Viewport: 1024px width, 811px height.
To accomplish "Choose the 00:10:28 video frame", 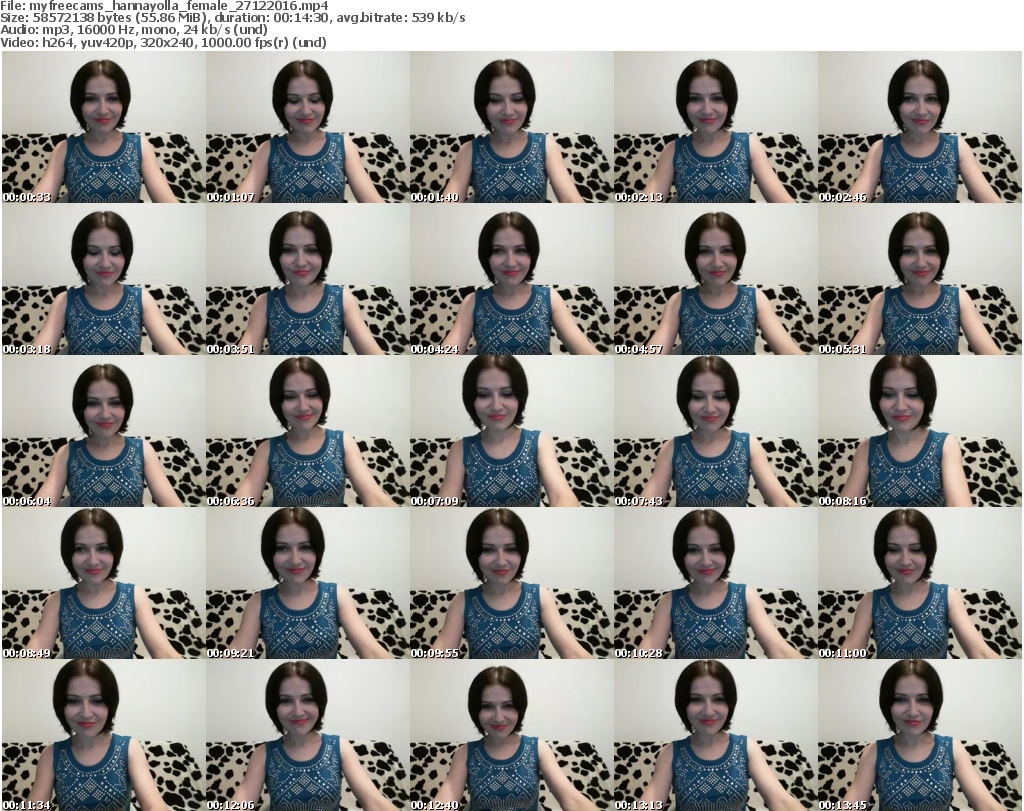I will coord(715,583).
